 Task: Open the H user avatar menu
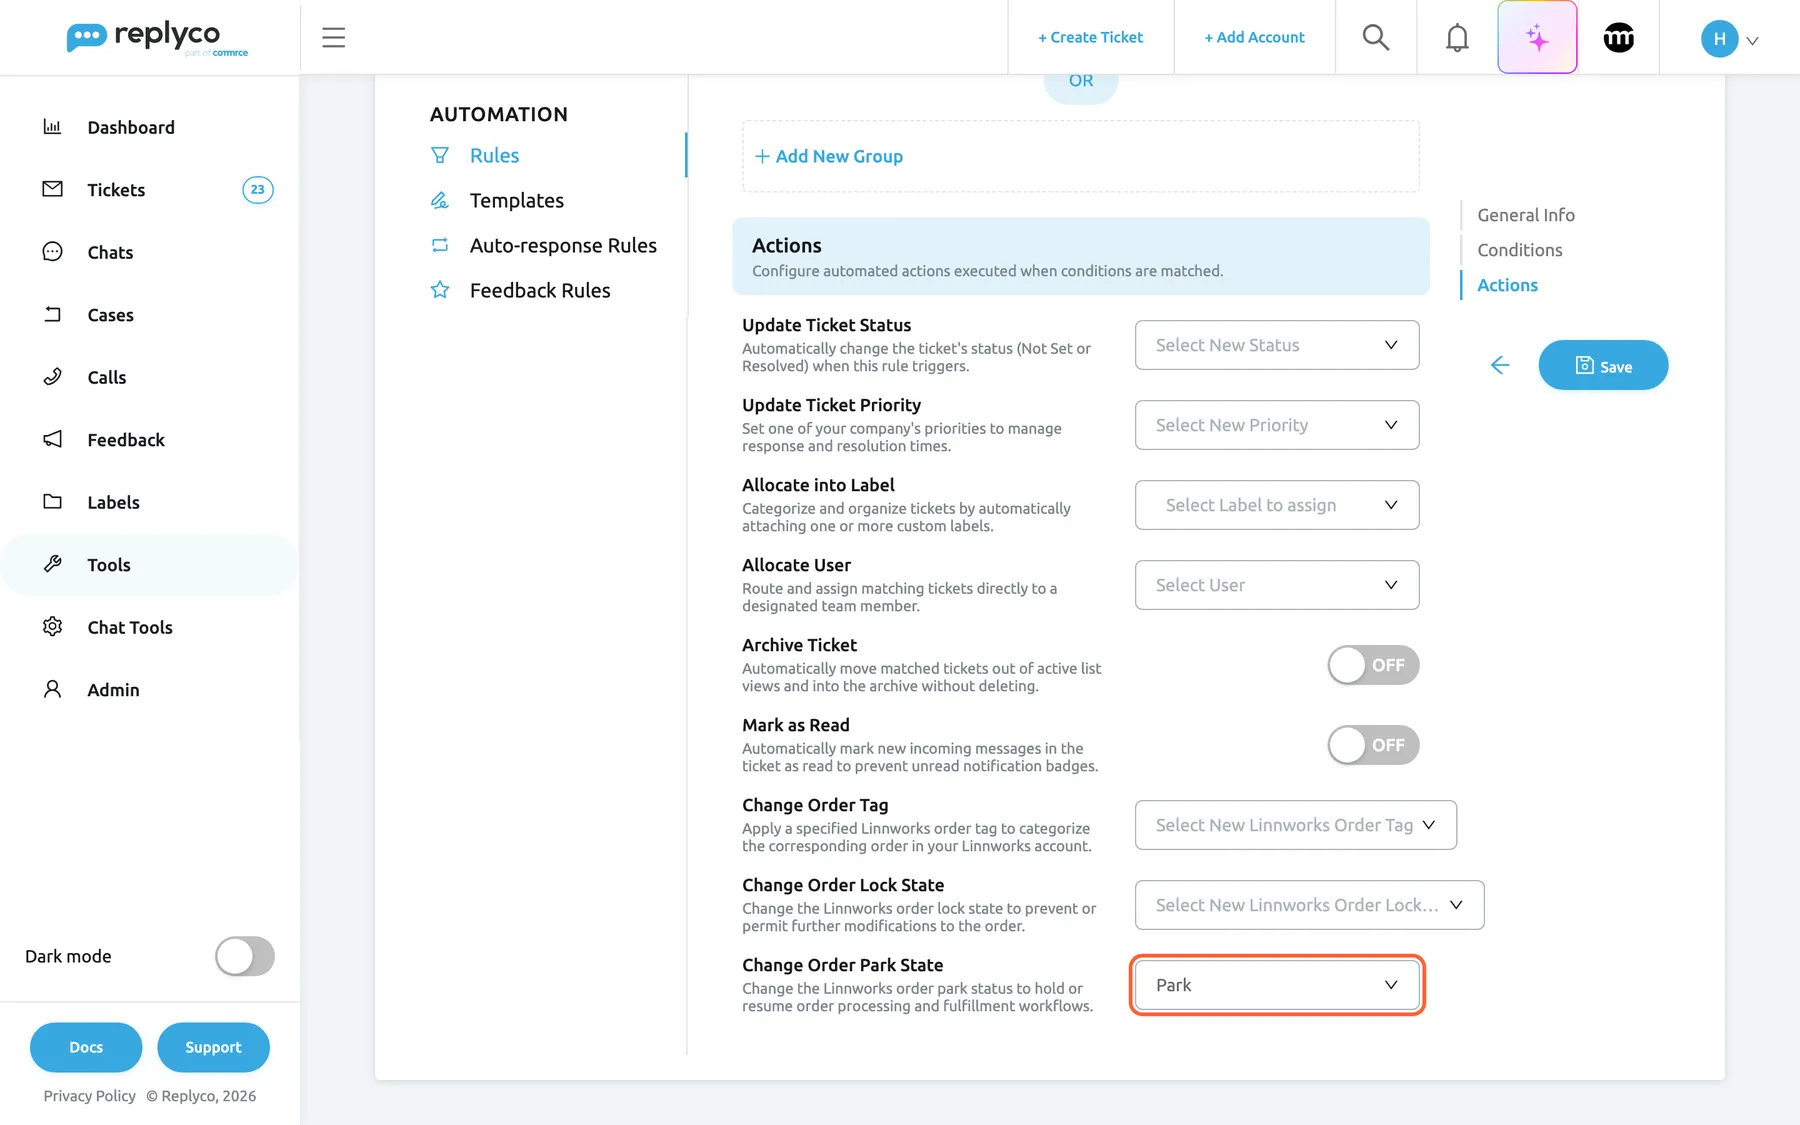1729,39
